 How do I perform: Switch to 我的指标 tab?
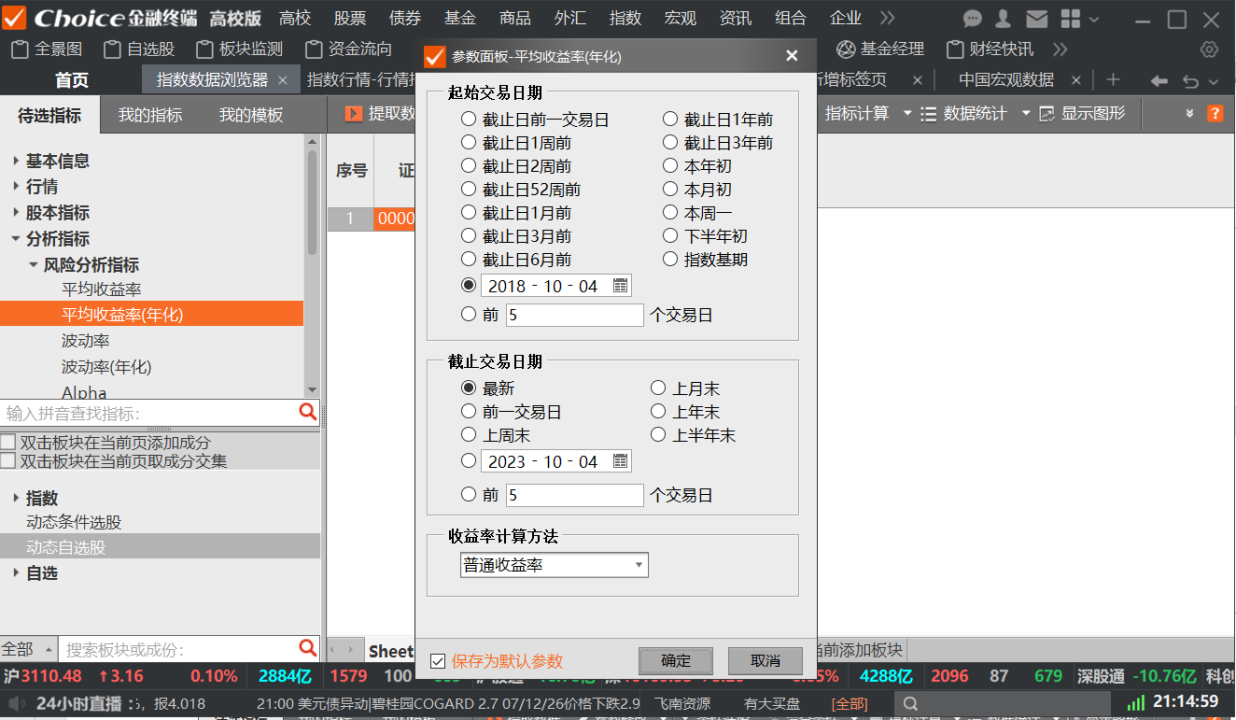point(150,115)
